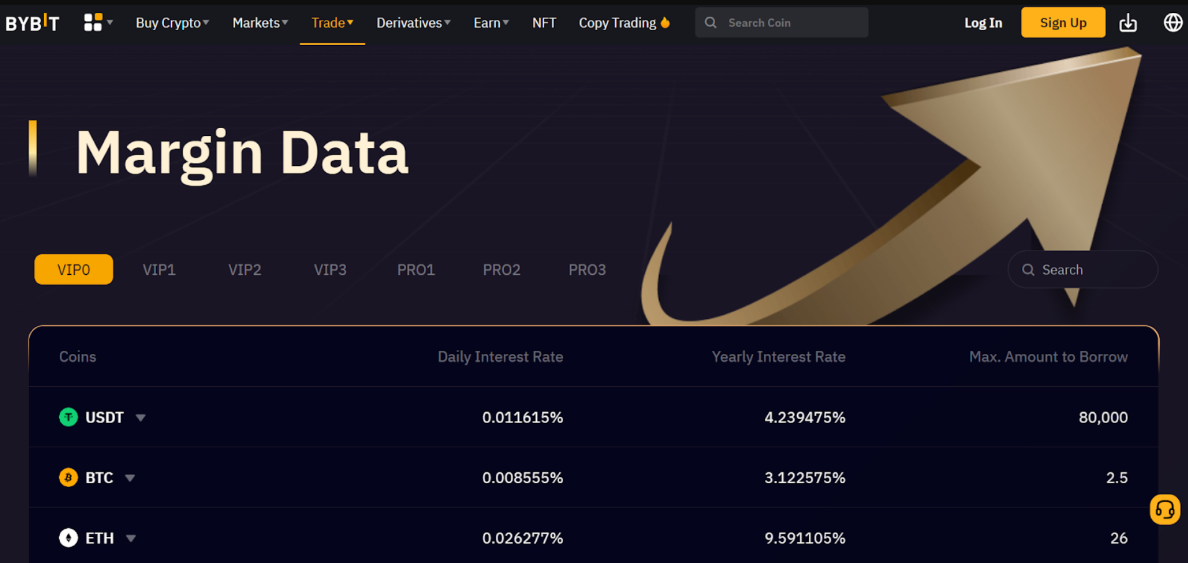The height and width of the screenshot is (563, 1188).
Task: Open the Derivatives menu
Action: [413, 23]
